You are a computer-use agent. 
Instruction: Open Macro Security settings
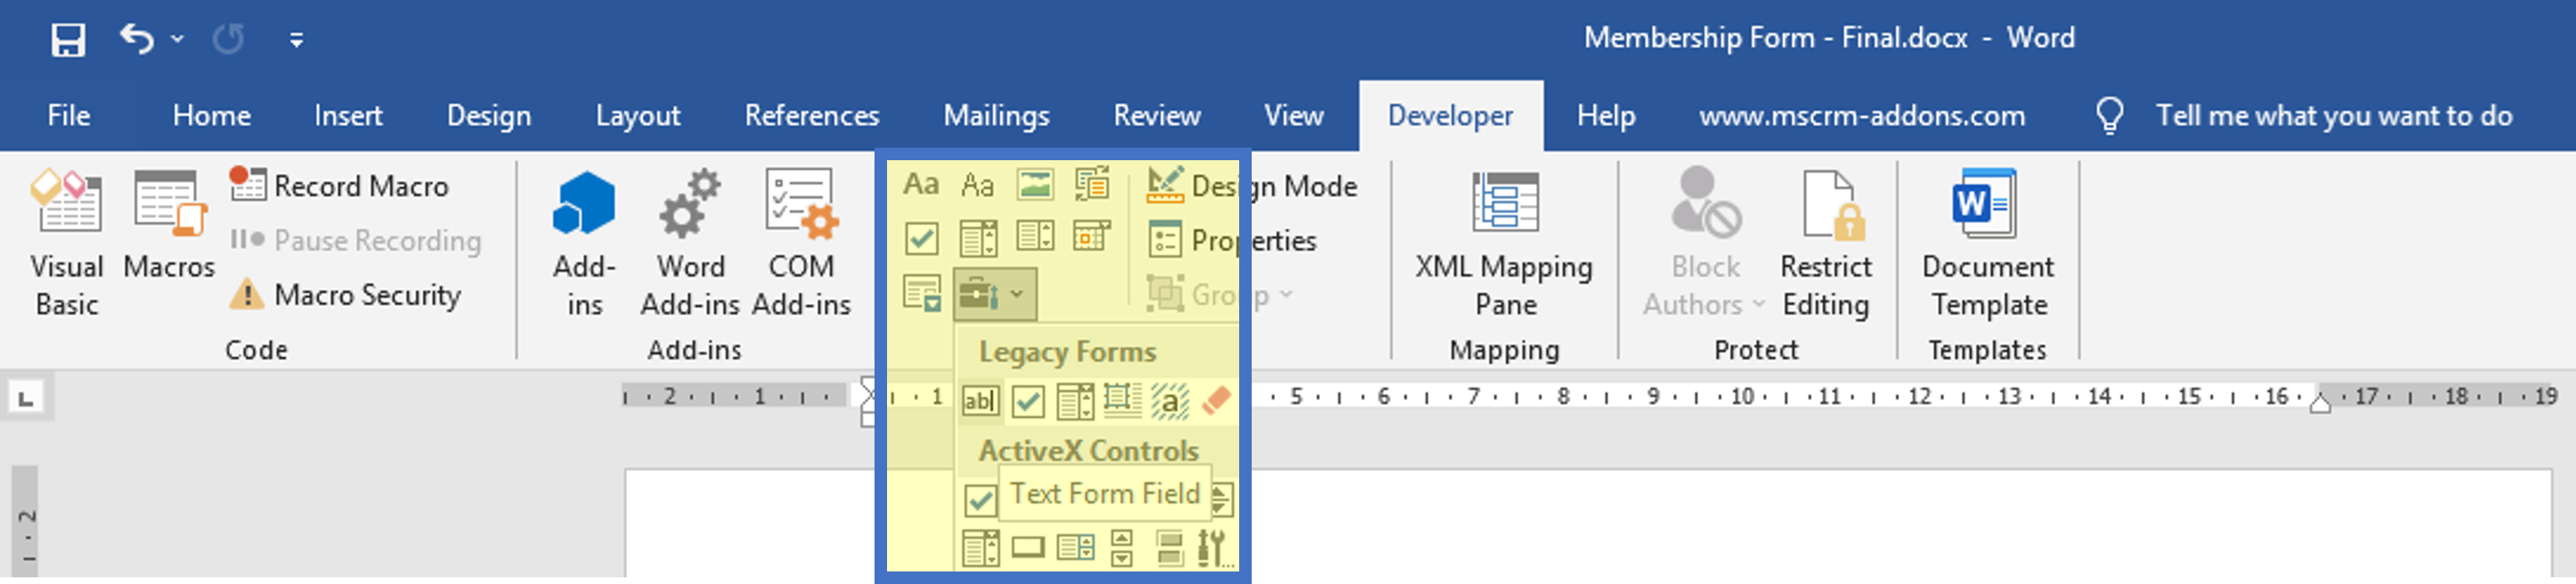click(x=345, y=295)
